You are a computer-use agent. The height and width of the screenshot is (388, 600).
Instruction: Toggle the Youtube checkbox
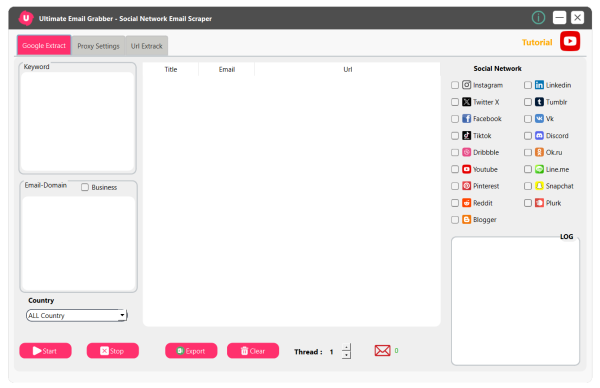(455, 170)
